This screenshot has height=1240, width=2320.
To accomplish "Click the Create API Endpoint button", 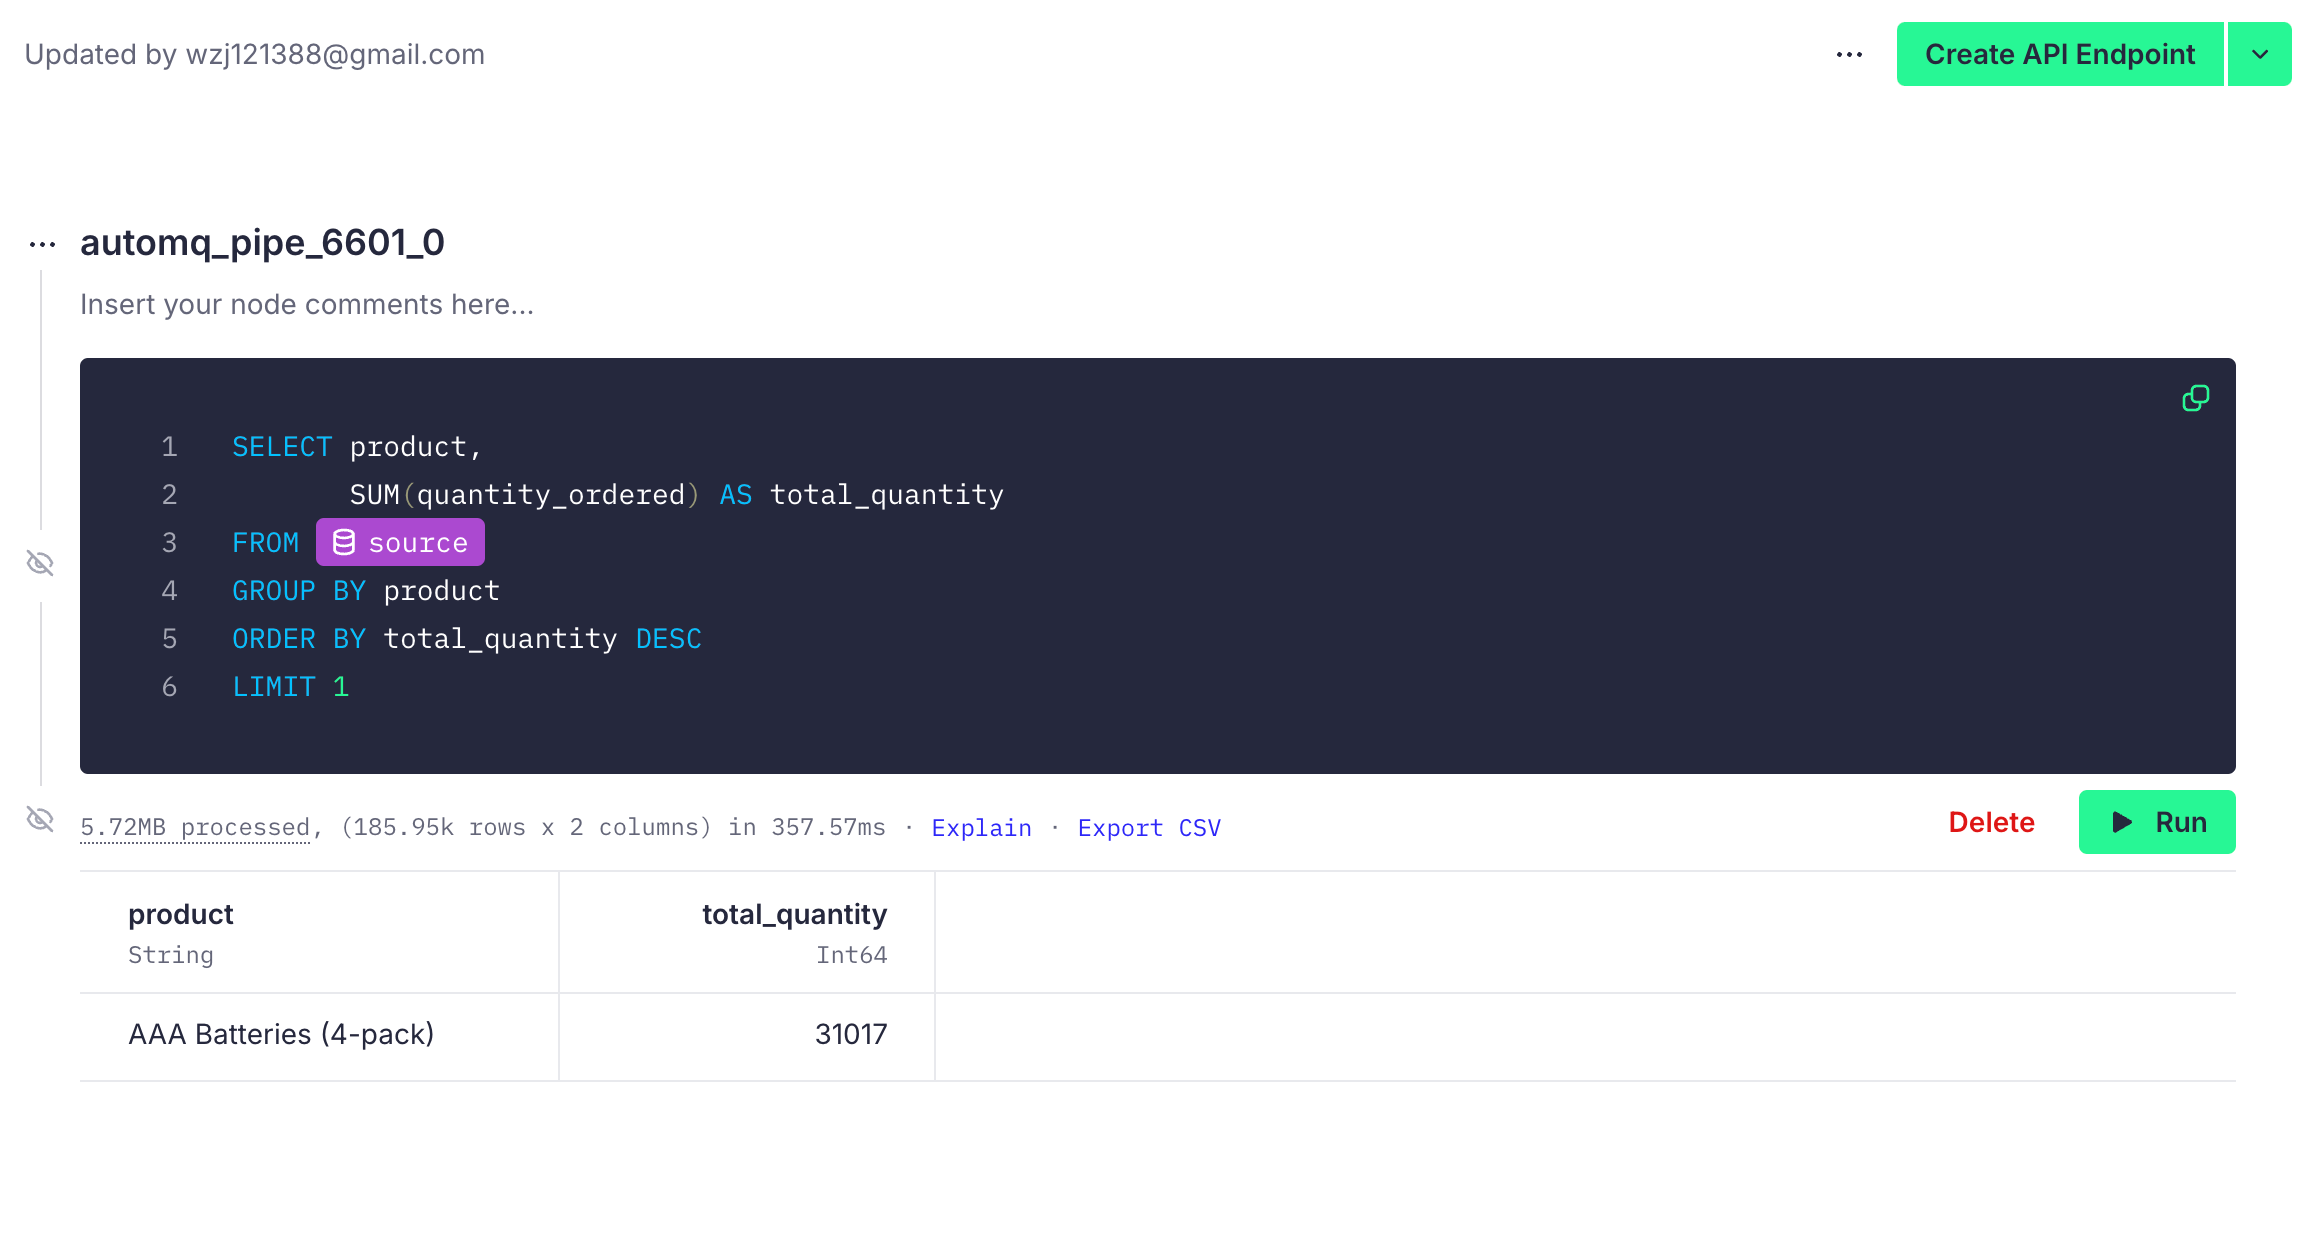I will pyautogui.click(x=2059, y=55).
